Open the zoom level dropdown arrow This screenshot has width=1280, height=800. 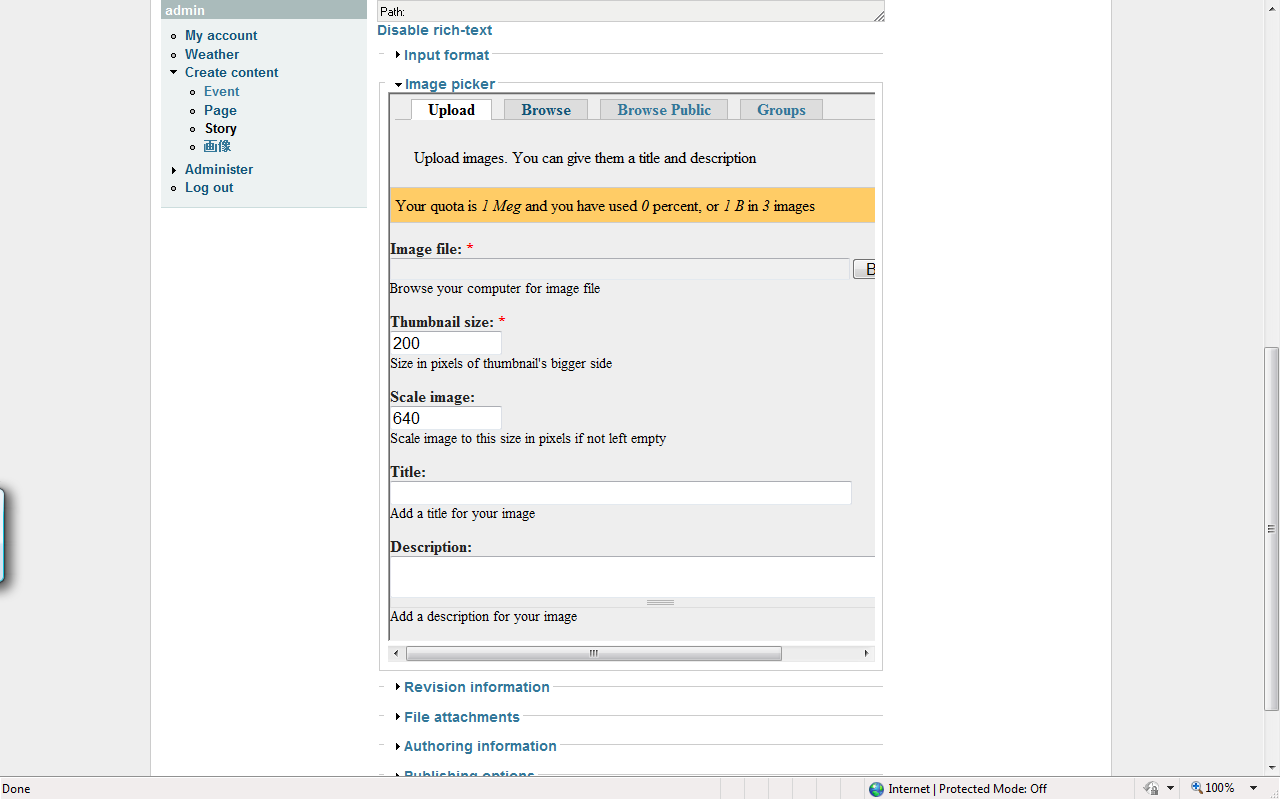click(1251, 788)
